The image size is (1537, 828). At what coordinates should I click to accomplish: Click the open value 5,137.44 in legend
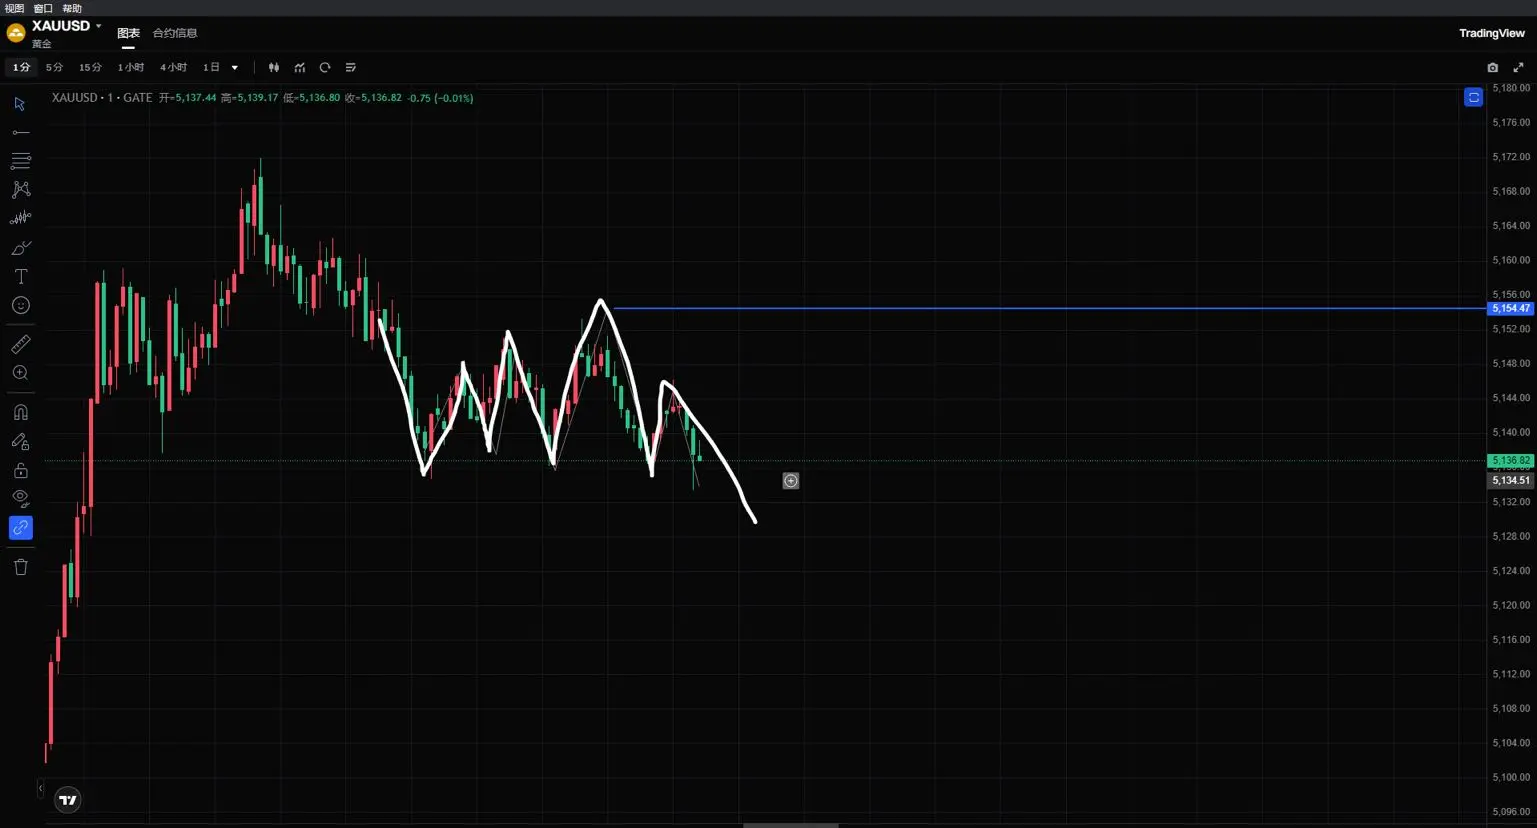[x=195, y=98]
